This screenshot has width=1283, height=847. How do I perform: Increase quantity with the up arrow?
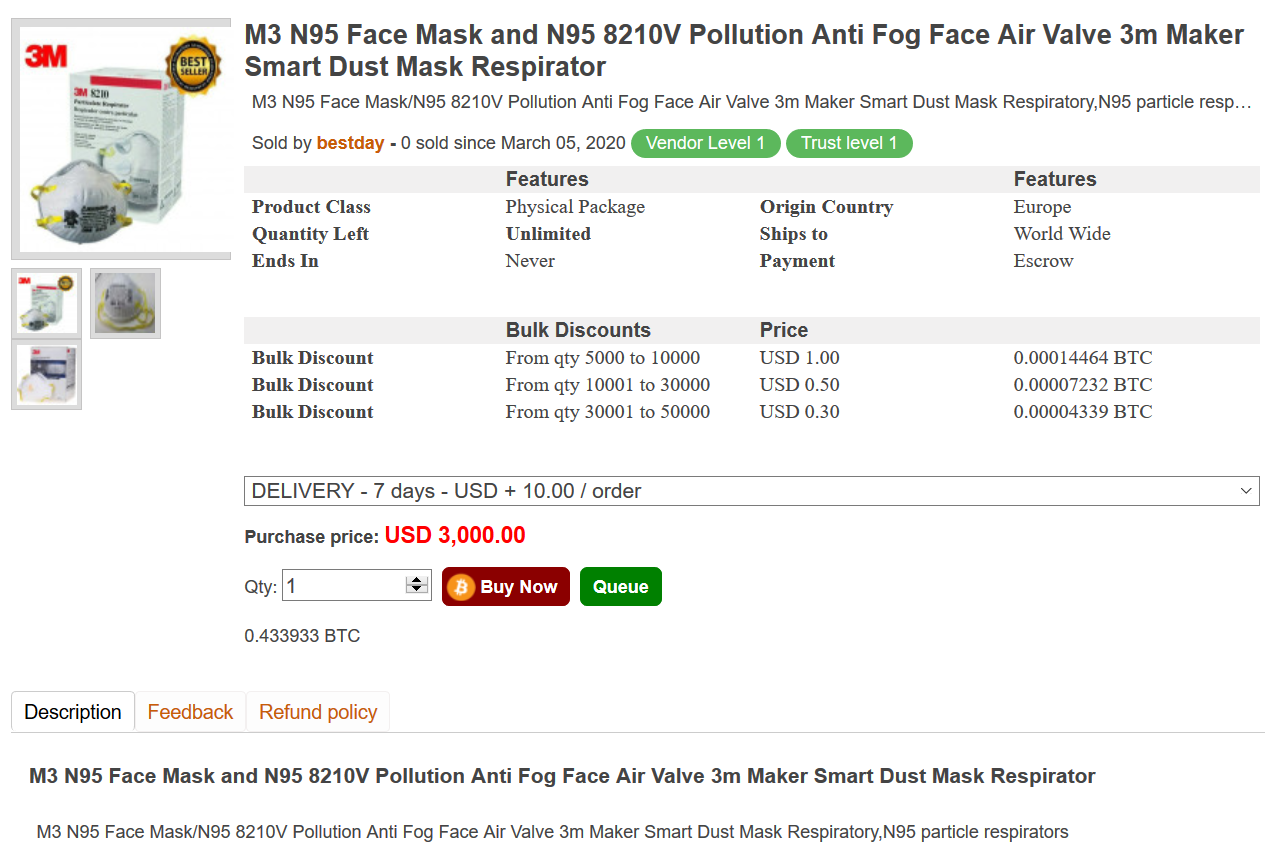point(417,580)
